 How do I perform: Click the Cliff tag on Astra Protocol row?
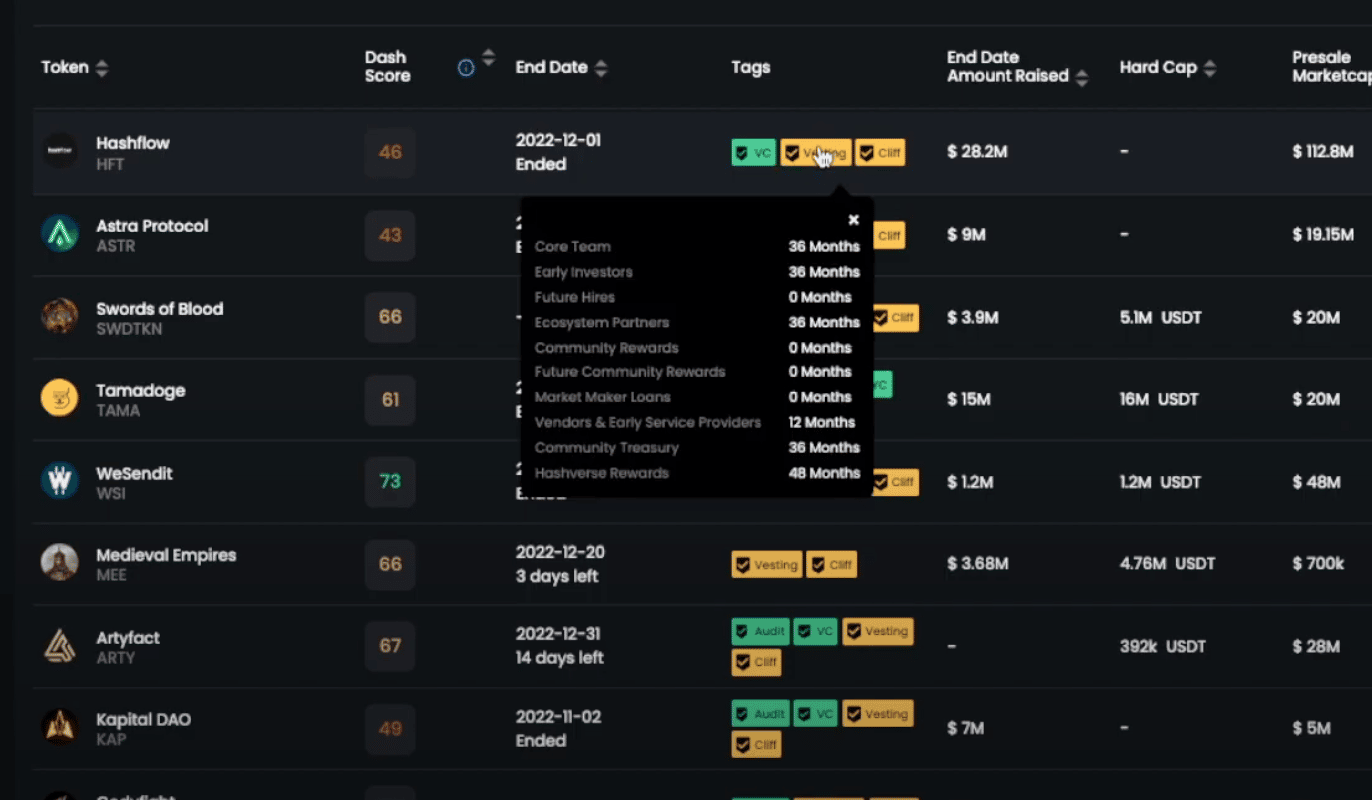(x=889, y=236)
